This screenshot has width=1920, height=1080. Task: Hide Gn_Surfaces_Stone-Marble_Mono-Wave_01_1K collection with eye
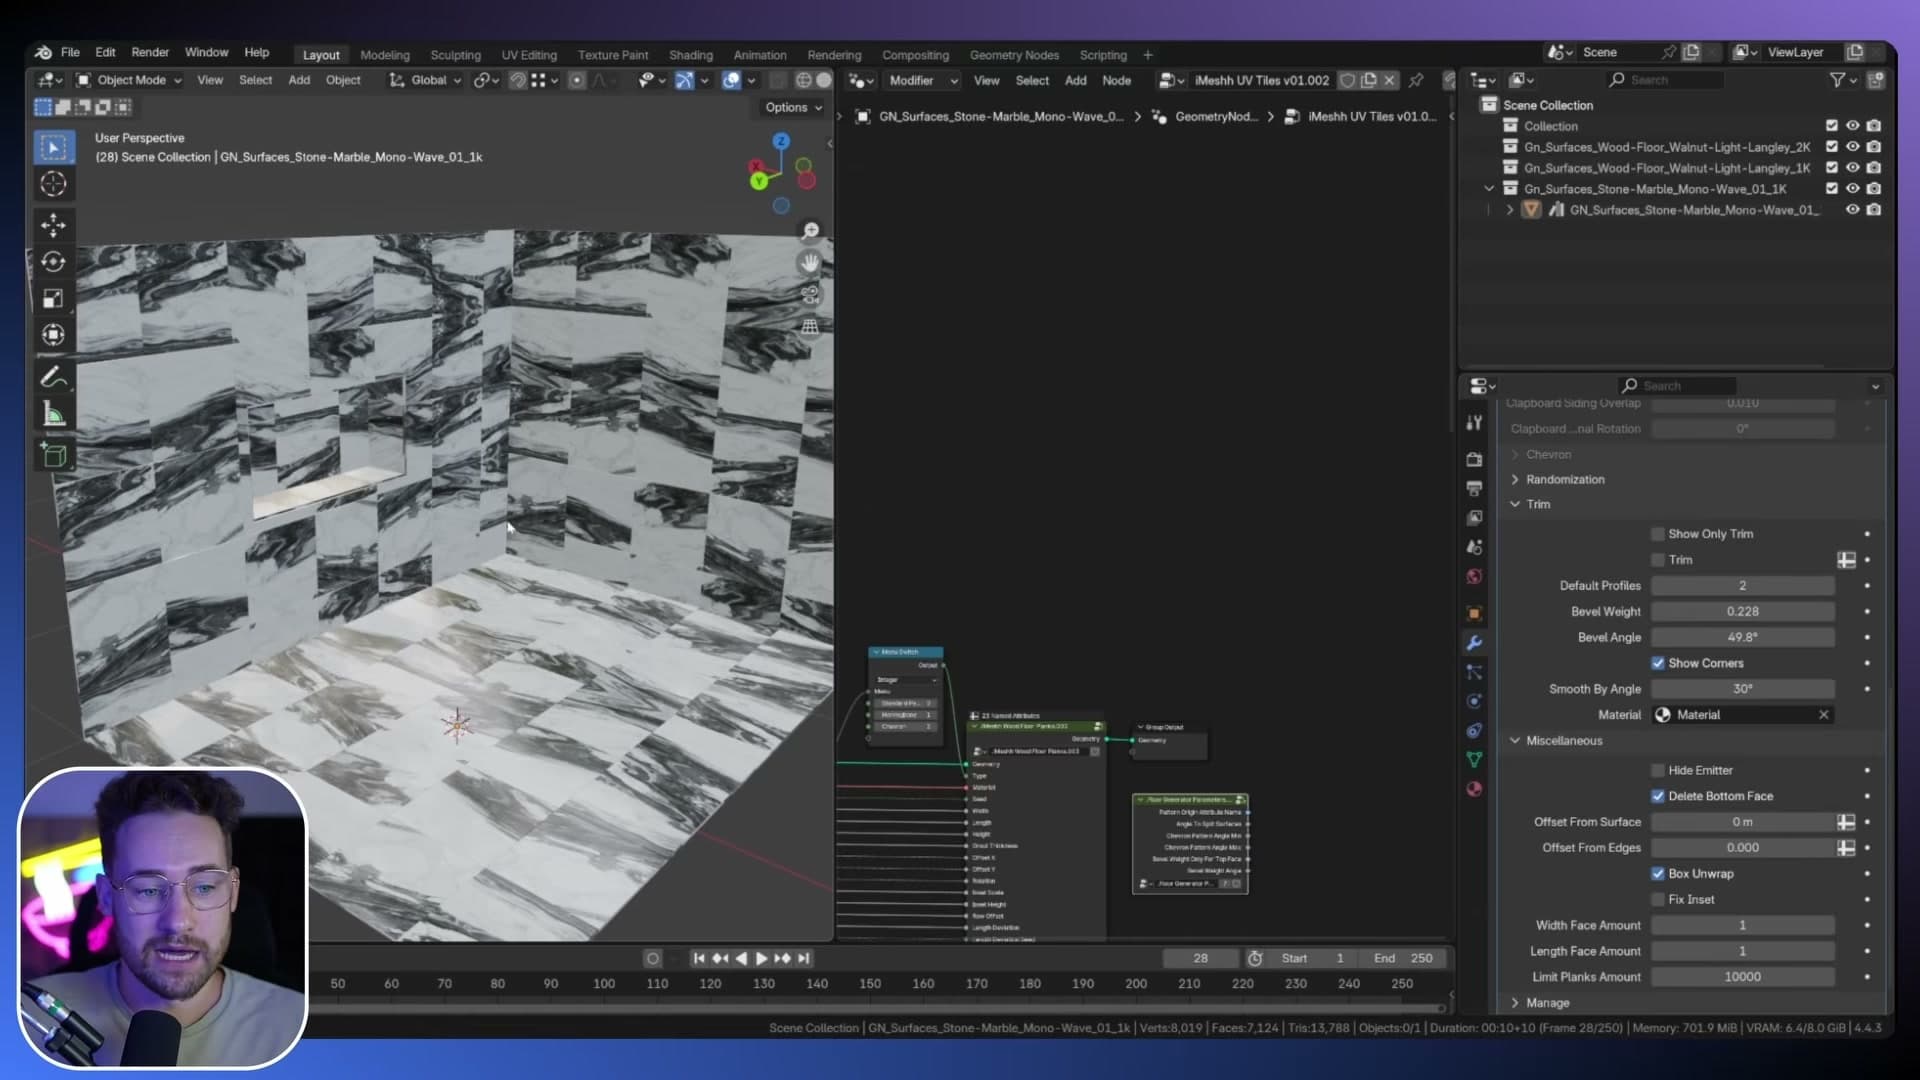[x=1852, y=189]
